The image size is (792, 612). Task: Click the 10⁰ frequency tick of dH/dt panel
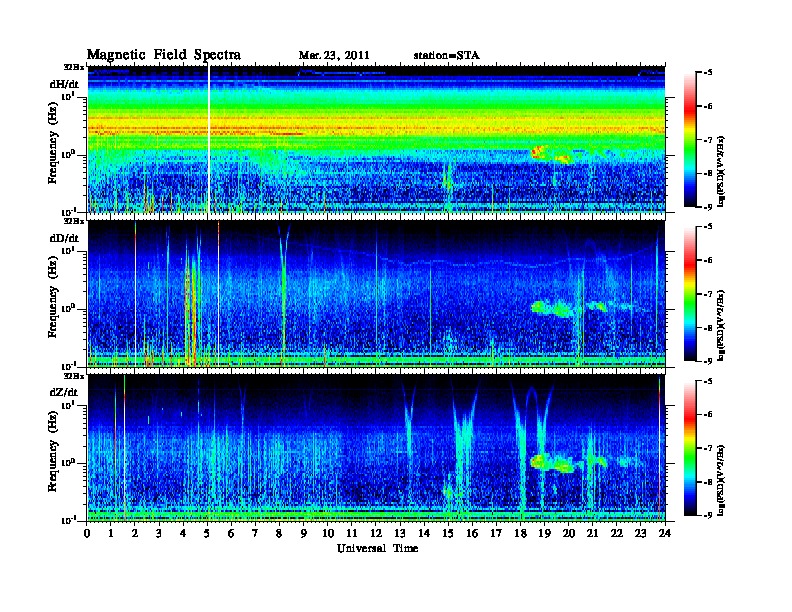point(69,154)
